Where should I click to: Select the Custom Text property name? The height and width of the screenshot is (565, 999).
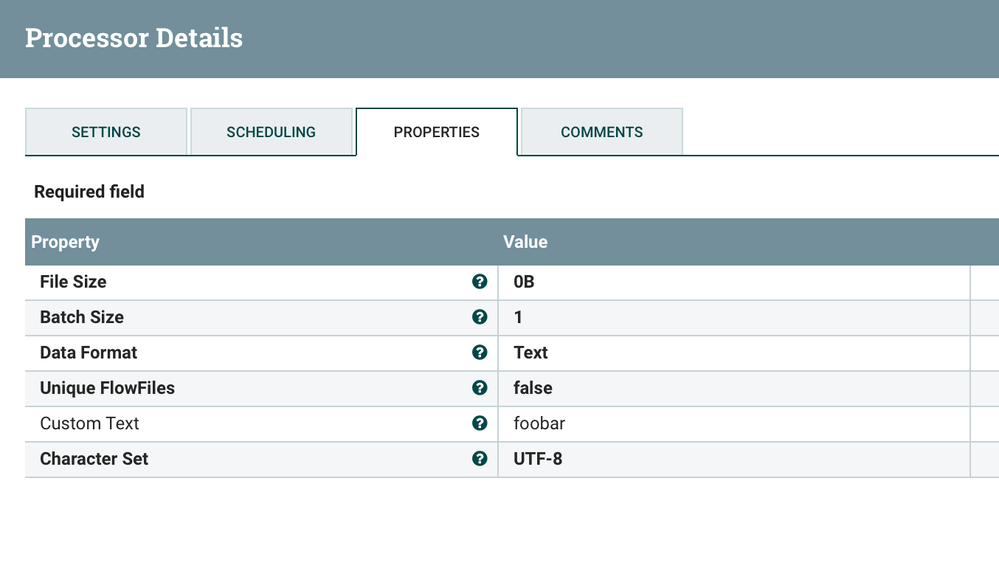click(x=90, y=423)
